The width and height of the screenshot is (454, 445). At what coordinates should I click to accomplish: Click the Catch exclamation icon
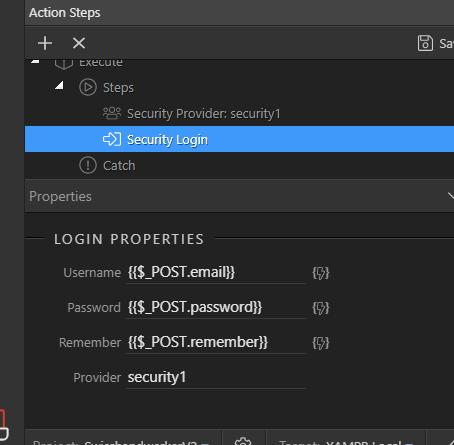88,165
